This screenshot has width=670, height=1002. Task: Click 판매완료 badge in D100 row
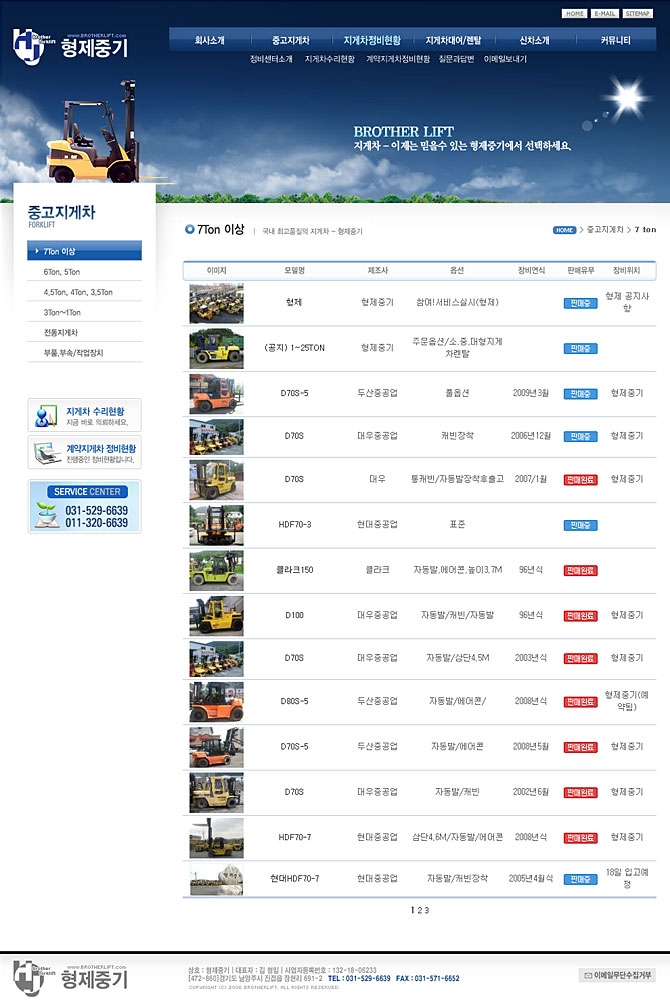tap(580, 616)
